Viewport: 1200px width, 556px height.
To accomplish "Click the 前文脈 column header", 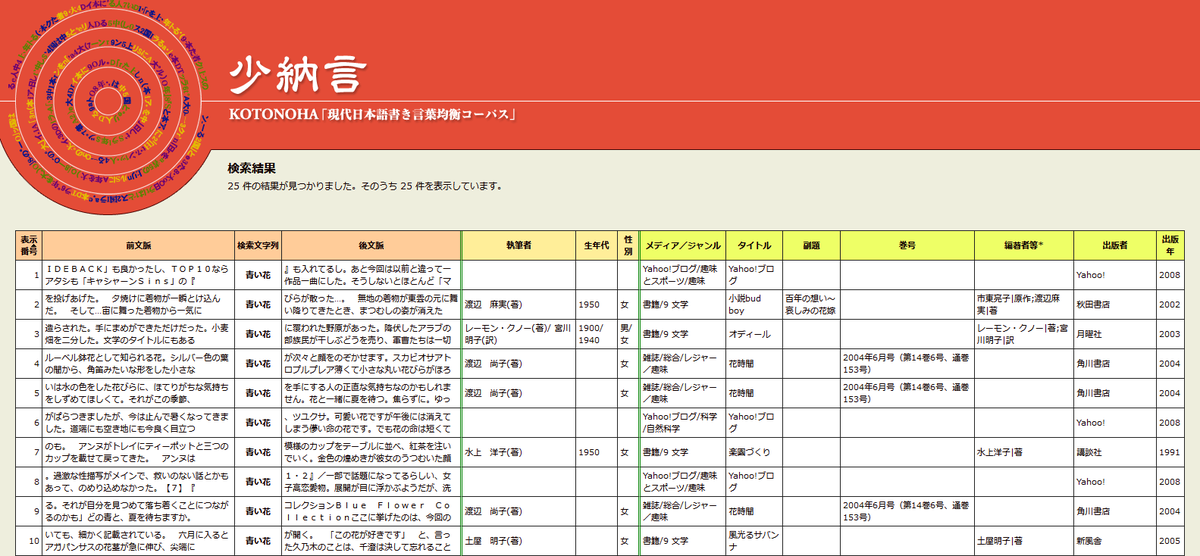I will point(137,244).
